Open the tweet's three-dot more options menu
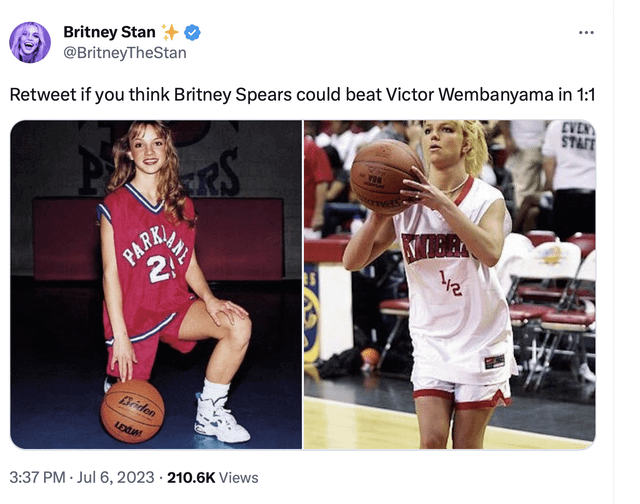The height and width of the screenshot is (504, 640). coord(586,33)
